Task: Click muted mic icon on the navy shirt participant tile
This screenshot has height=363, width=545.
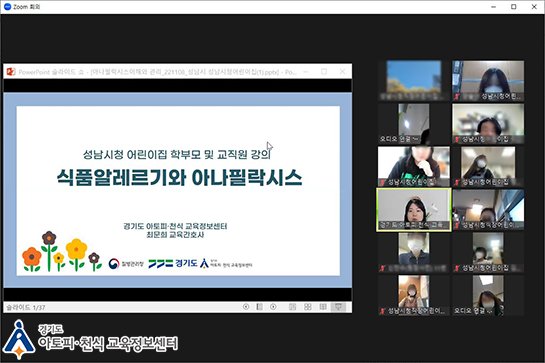Action: (x=383, y=268)
